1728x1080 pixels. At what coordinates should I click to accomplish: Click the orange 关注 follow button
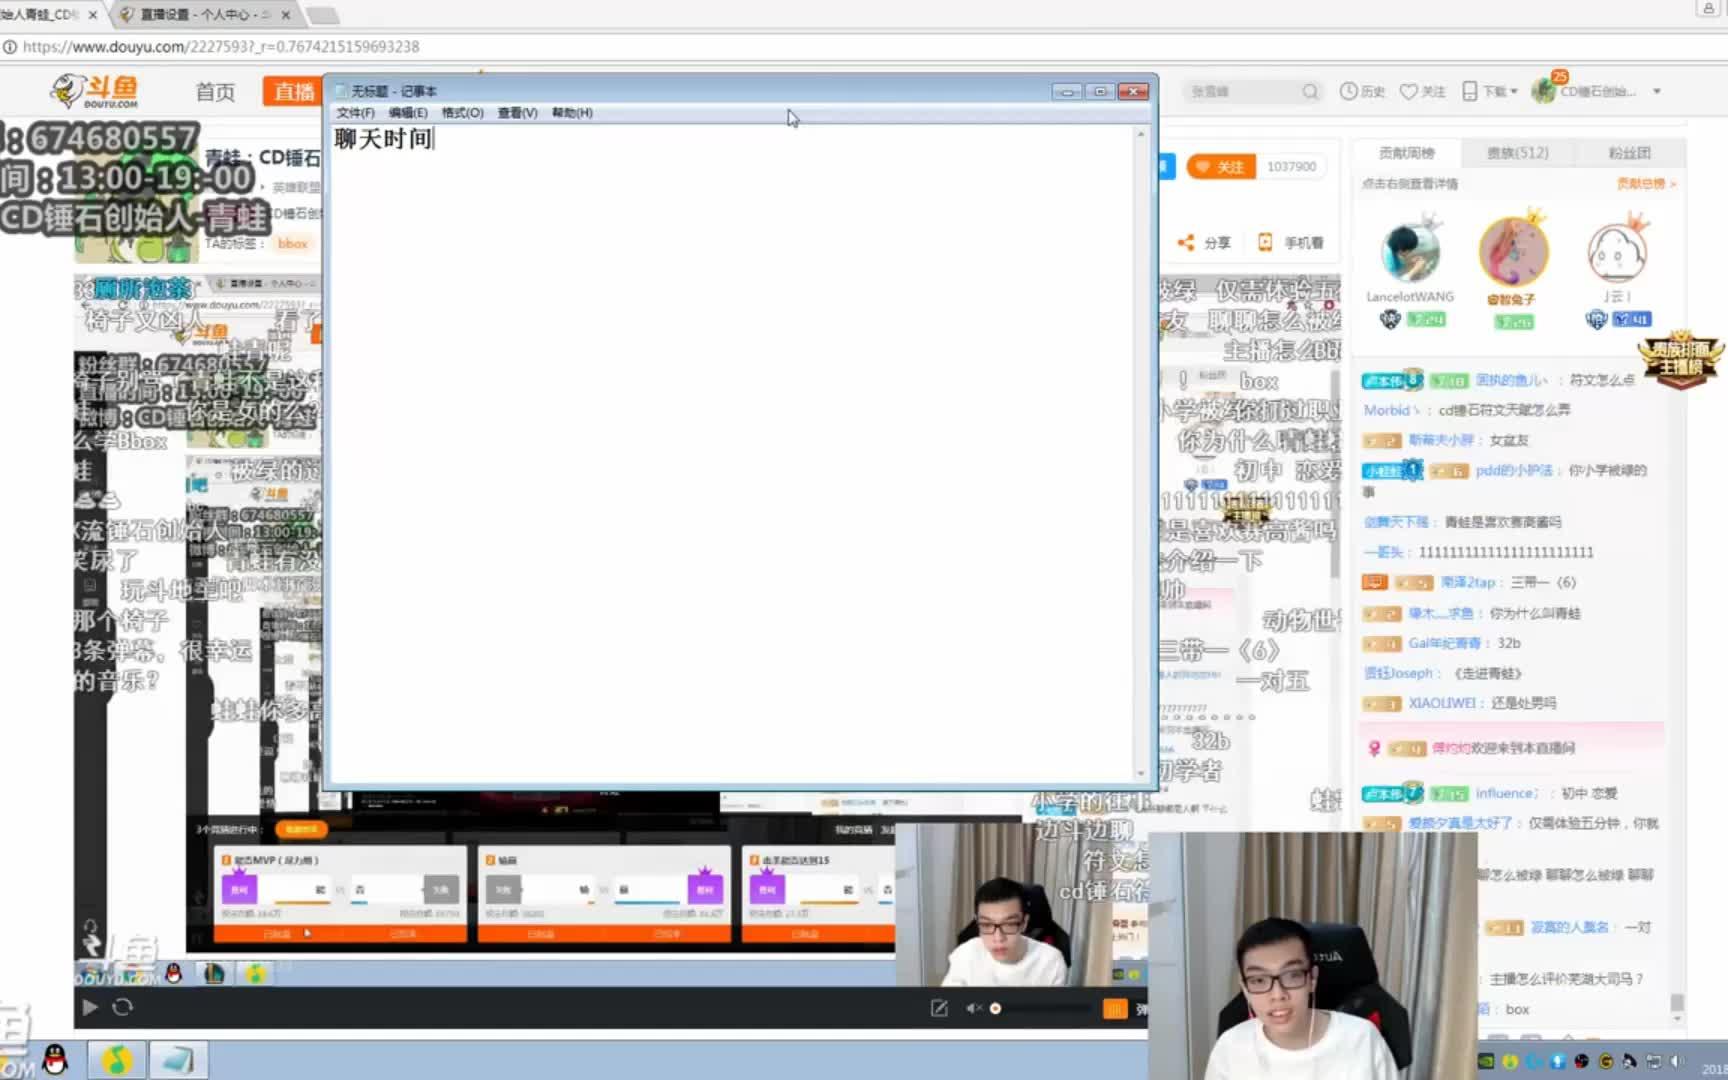[x=1221, y=167]
